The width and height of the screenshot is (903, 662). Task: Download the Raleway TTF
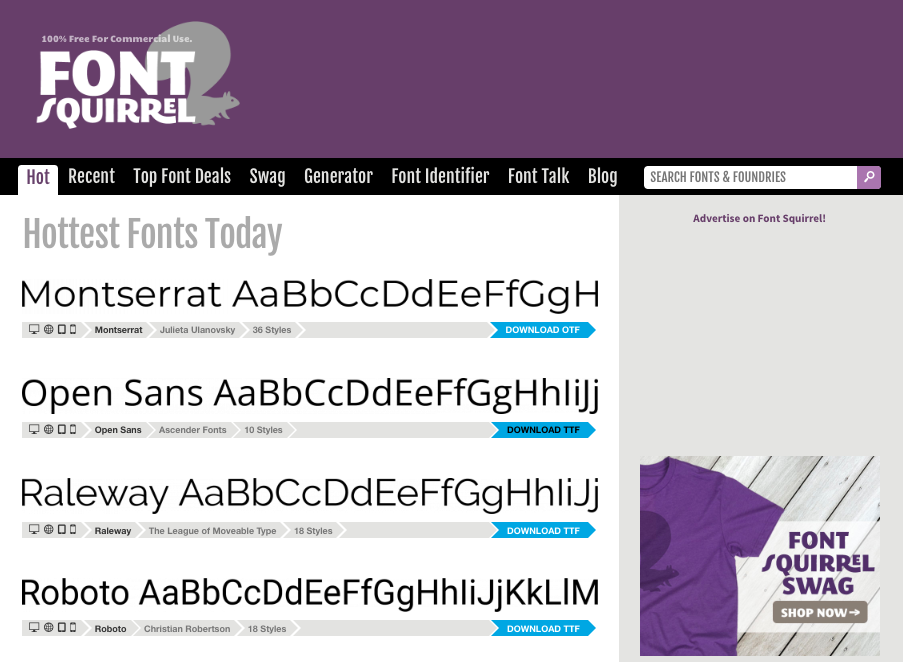point(543,531)
